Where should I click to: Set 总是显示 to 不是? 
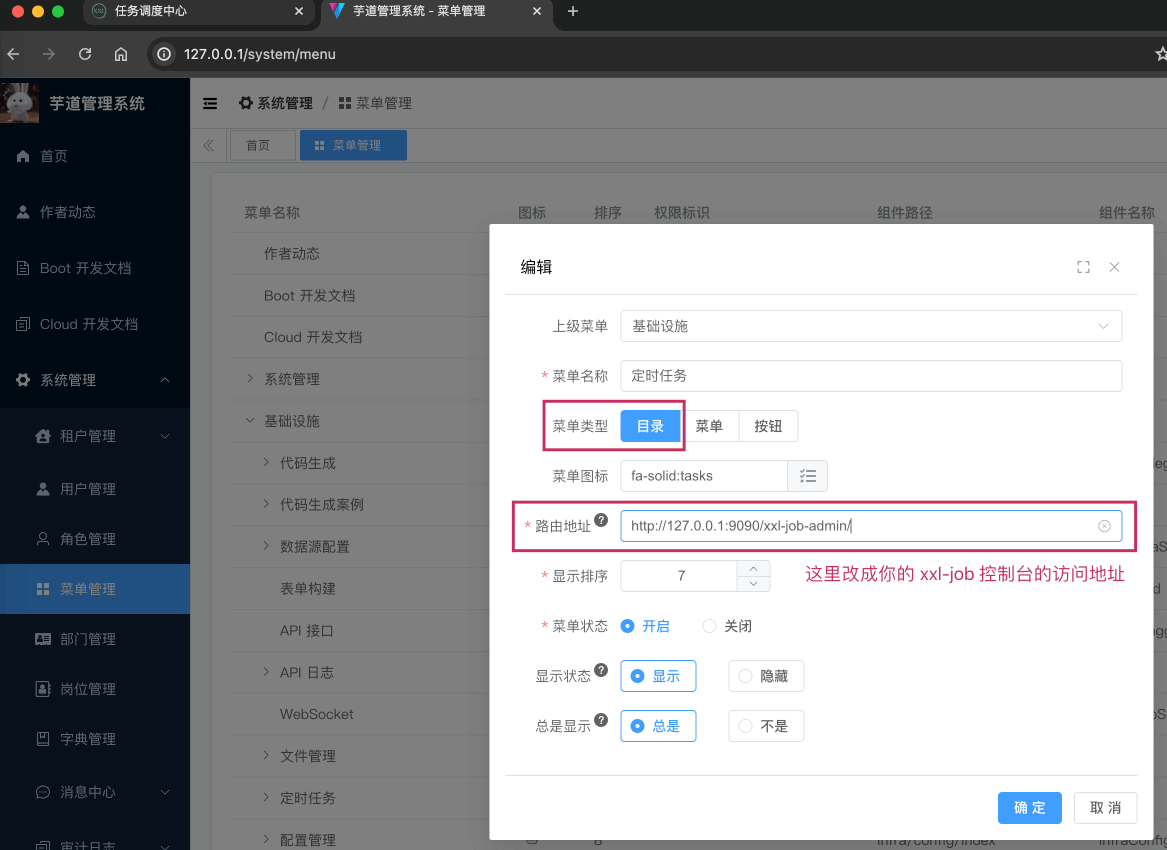coord(765,726)
